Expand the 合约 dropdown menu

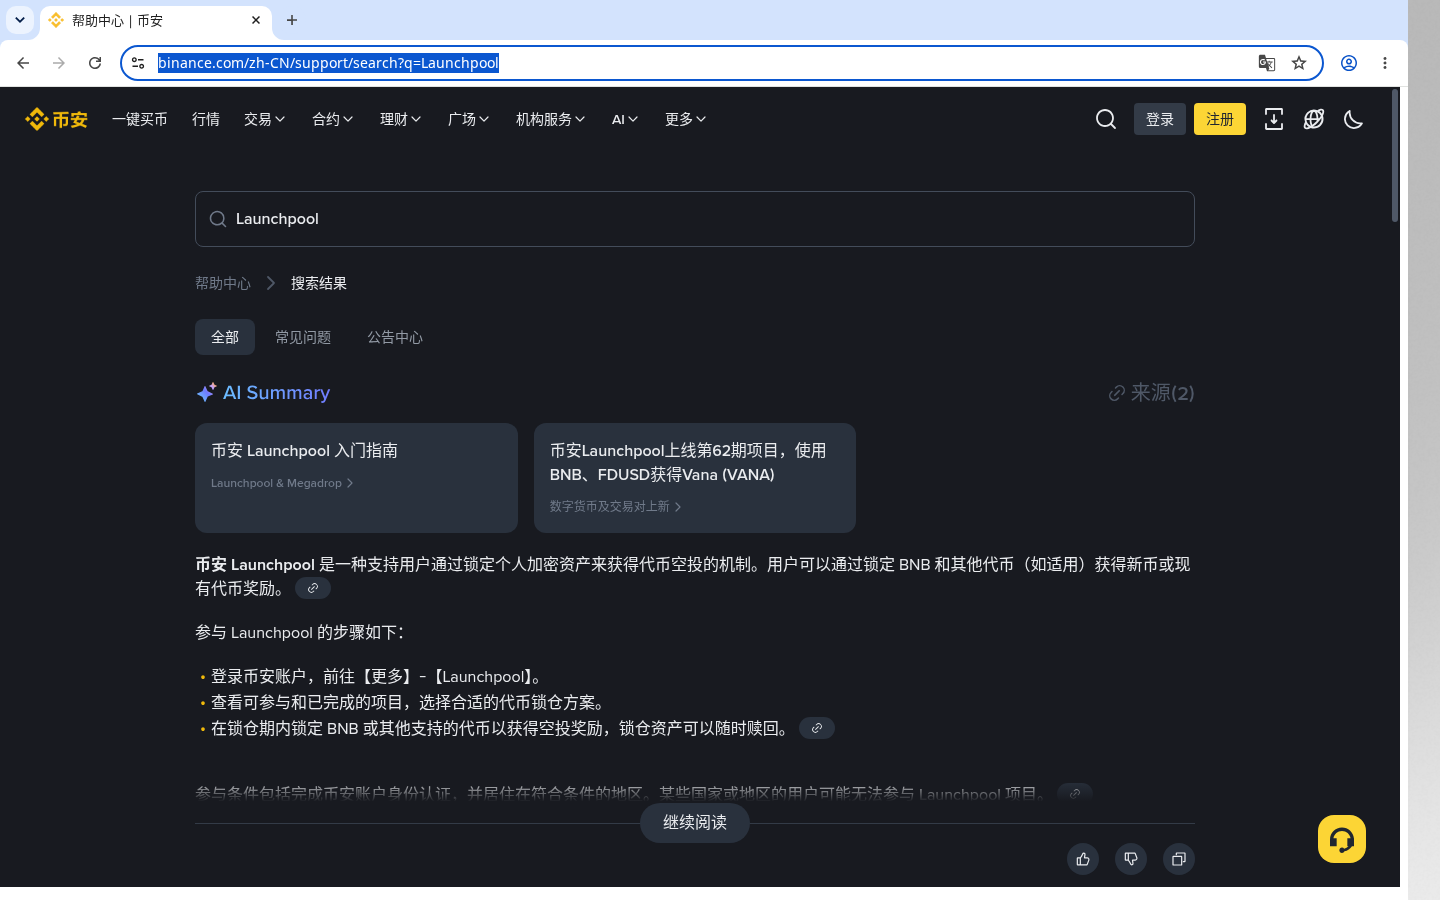333,119
